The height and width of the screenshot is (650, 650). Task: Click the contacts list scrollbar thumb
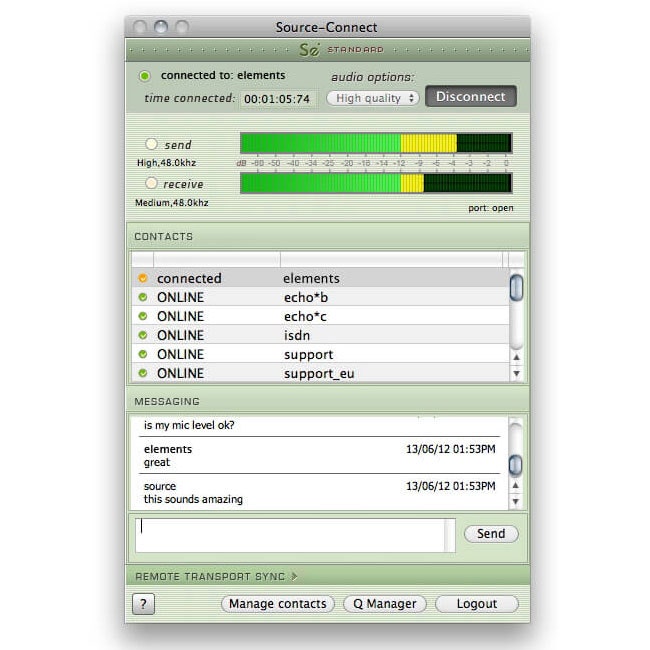[517, 287]
